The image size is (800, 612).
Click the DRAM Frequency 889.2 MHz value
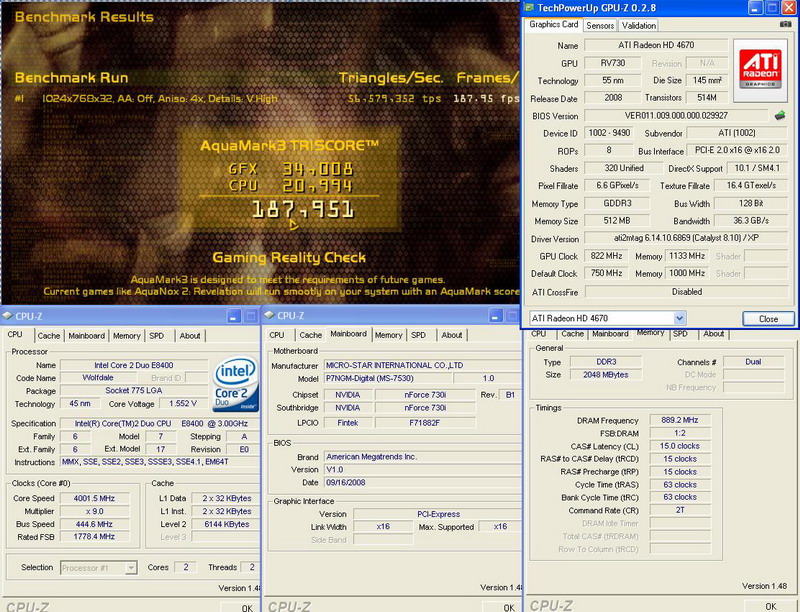(680, 420)
